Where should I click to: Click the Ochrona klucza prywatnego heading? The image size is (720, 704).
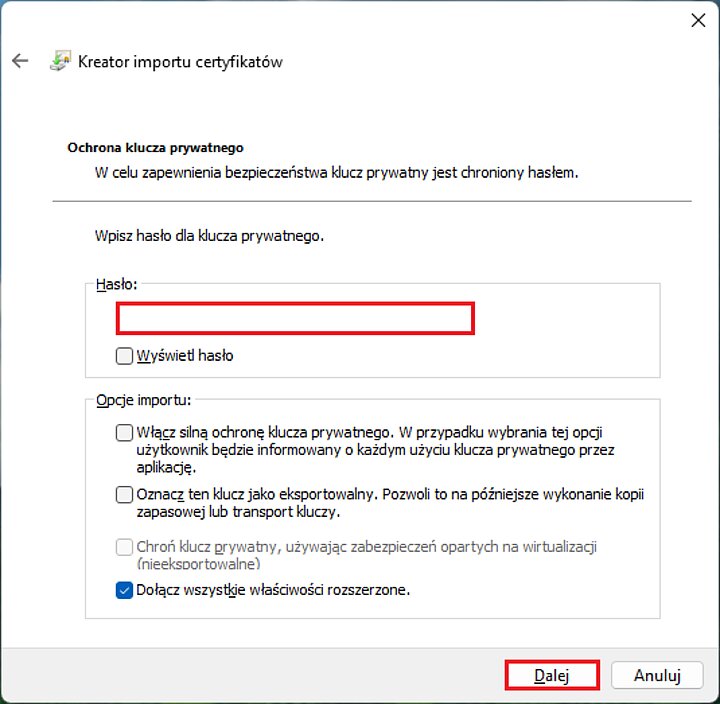pyautogui.click(x=155, y=148)
